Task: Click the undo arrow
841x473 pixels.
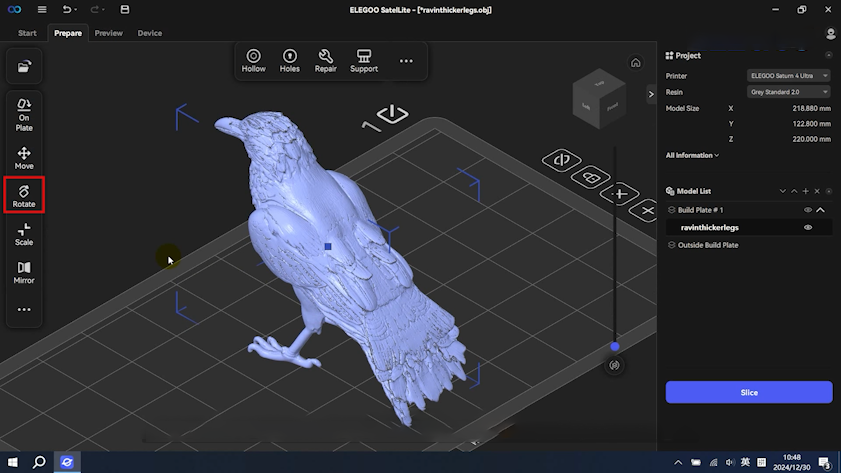Action: point(67,10)
